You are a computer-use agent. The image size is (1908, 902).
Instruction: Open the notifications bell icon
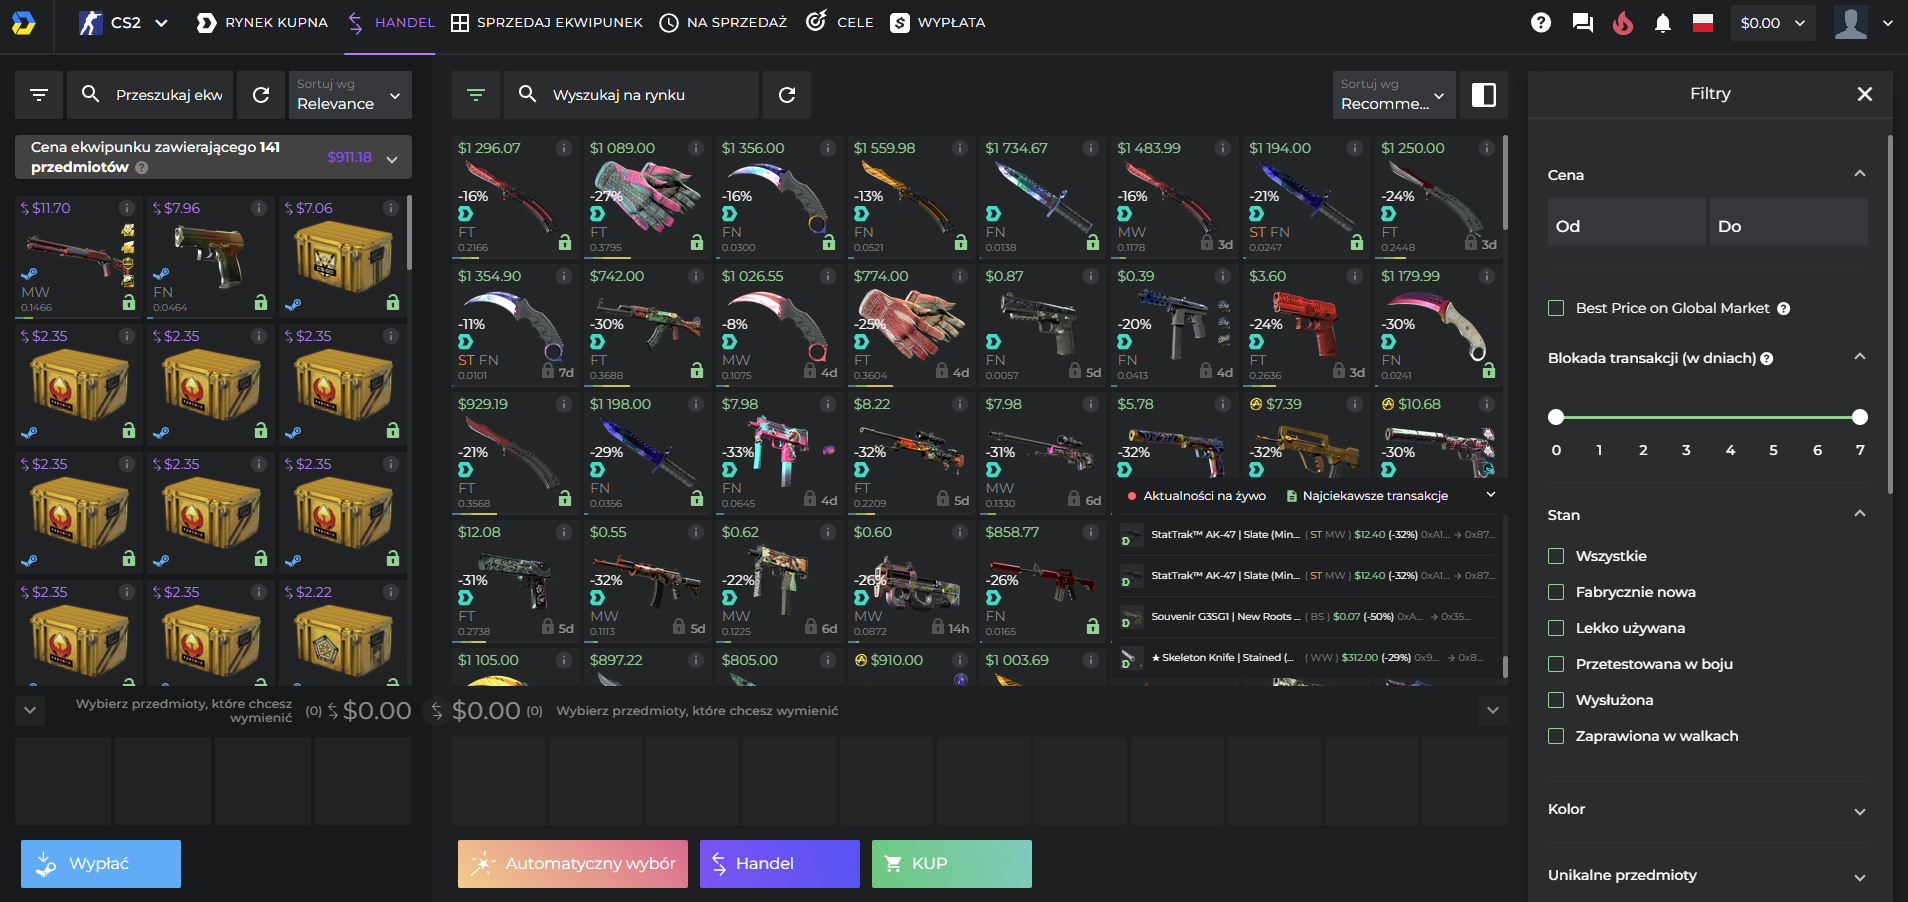click(x=1663, y=22)
